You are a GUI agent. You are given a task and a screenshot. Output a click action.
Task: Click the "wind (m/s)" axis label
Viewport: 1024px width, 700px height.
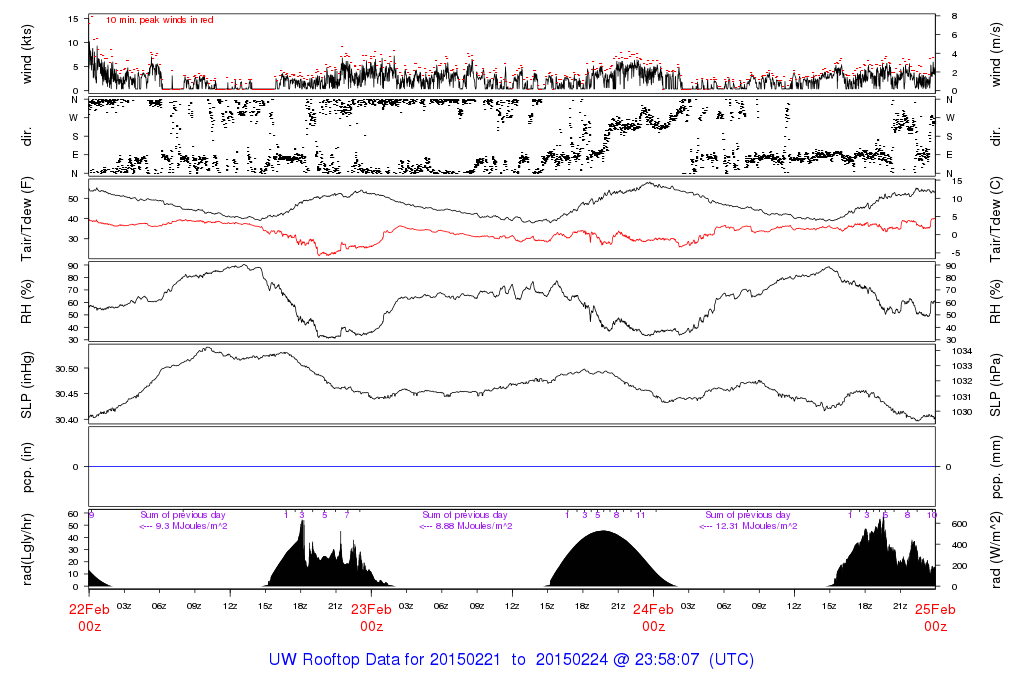point(995,54)
